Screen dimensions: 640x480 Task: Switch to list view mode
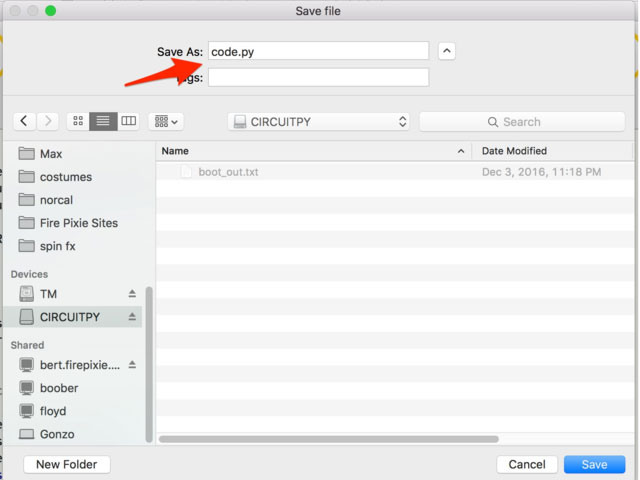102,121
